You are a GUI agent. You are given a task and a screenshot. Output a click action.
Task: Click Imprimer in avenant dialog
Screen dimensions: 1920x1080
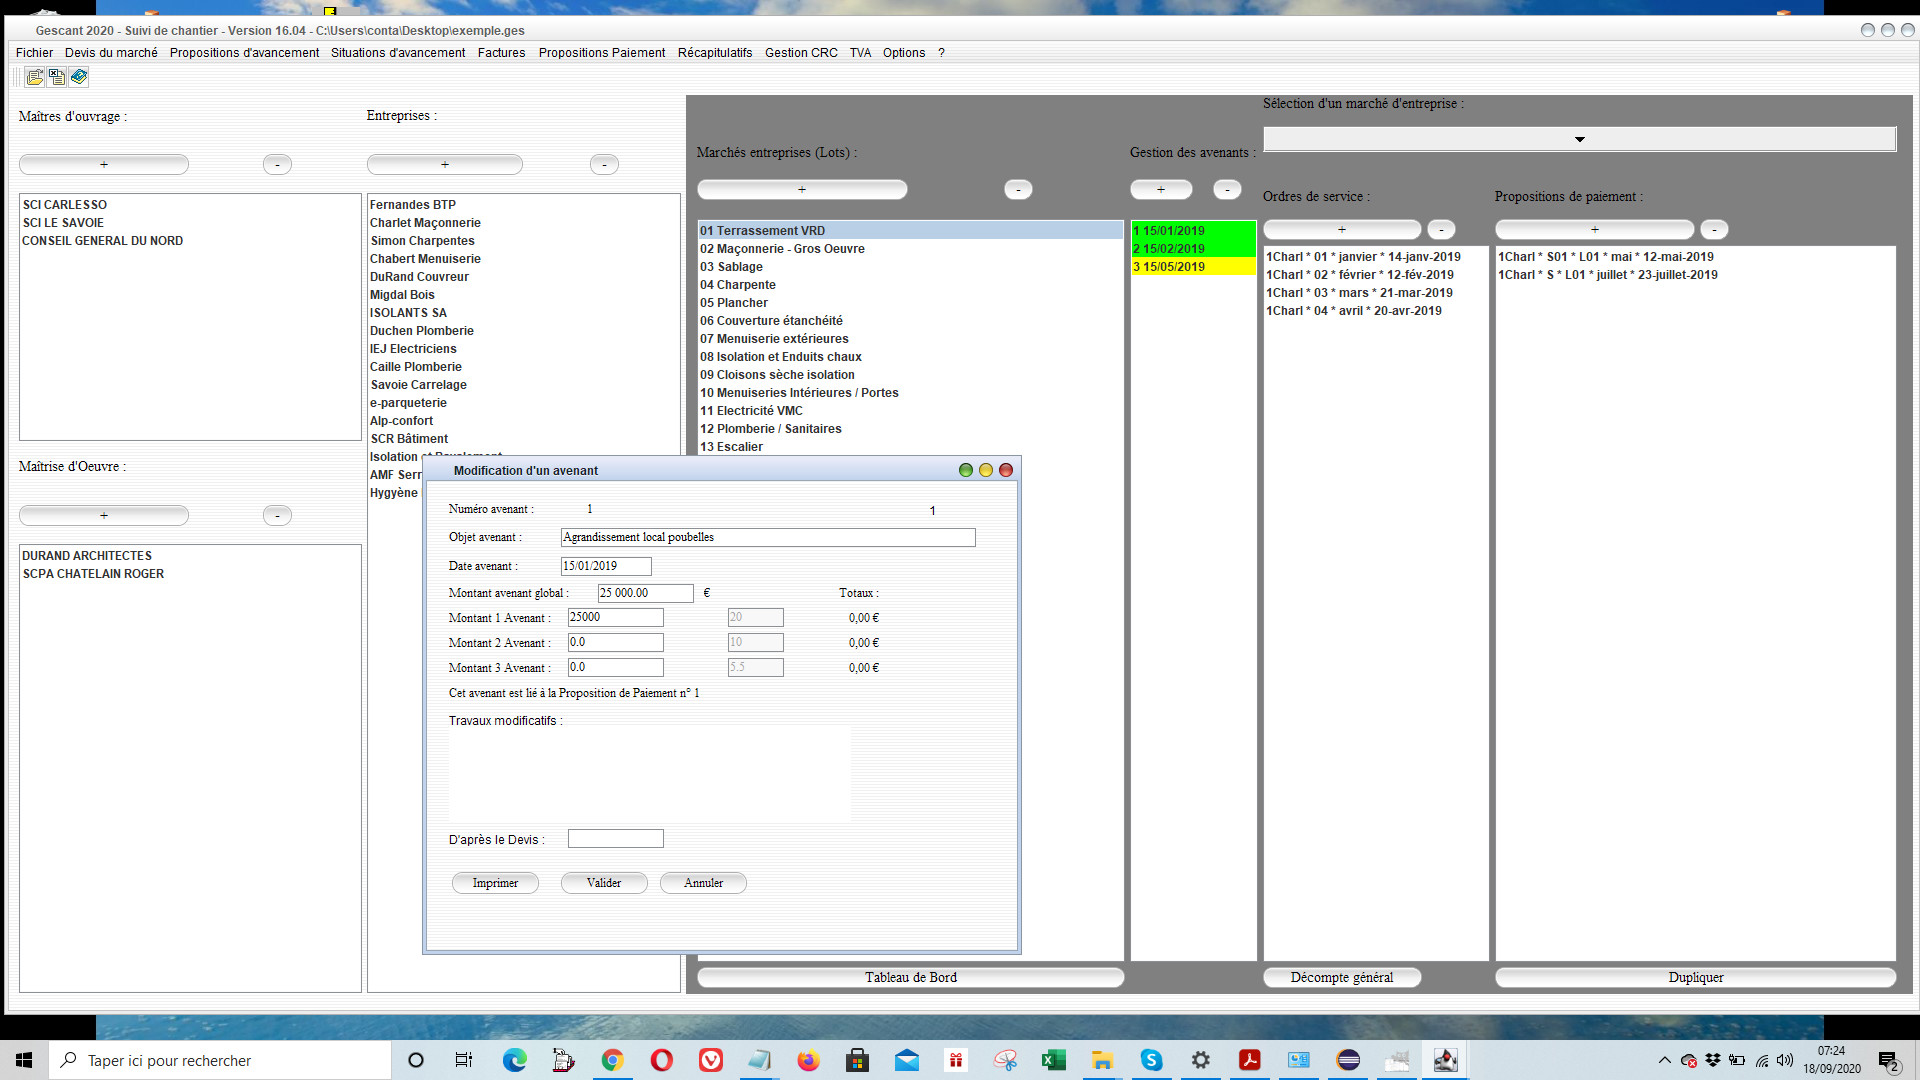click(x=495, y=883)
